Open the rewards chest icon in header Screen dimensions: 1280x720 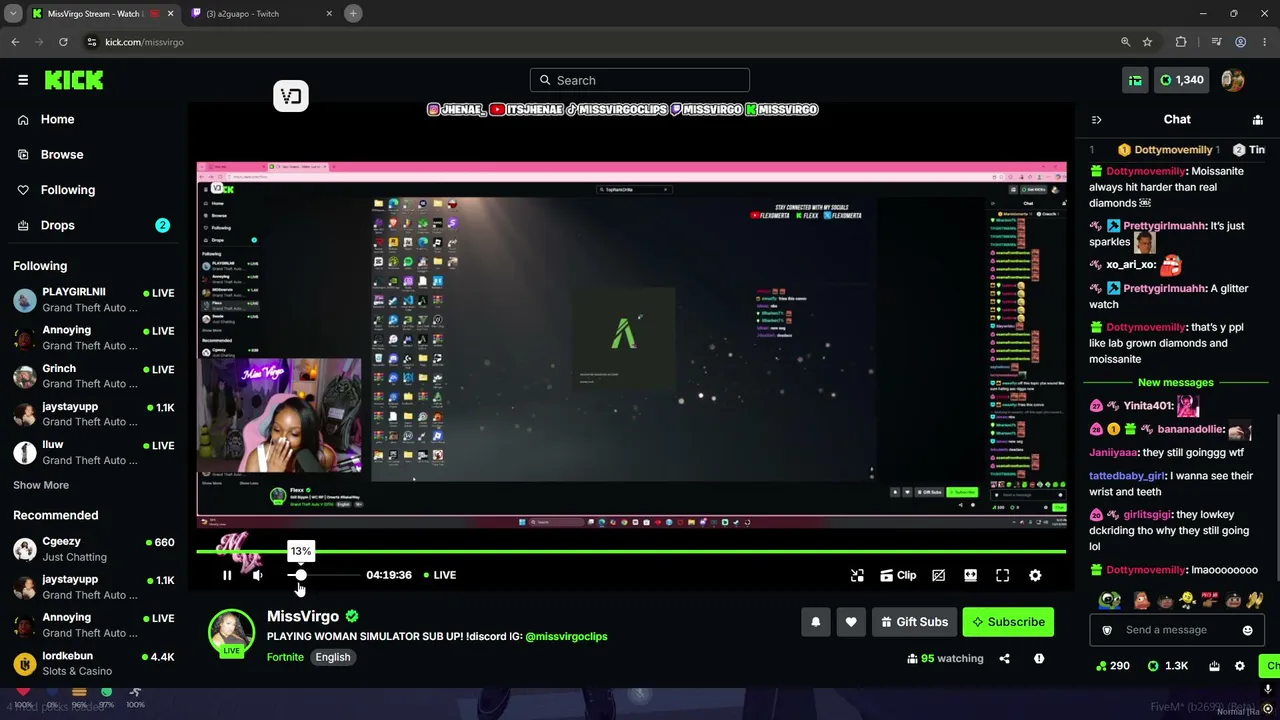point(1135,80)
